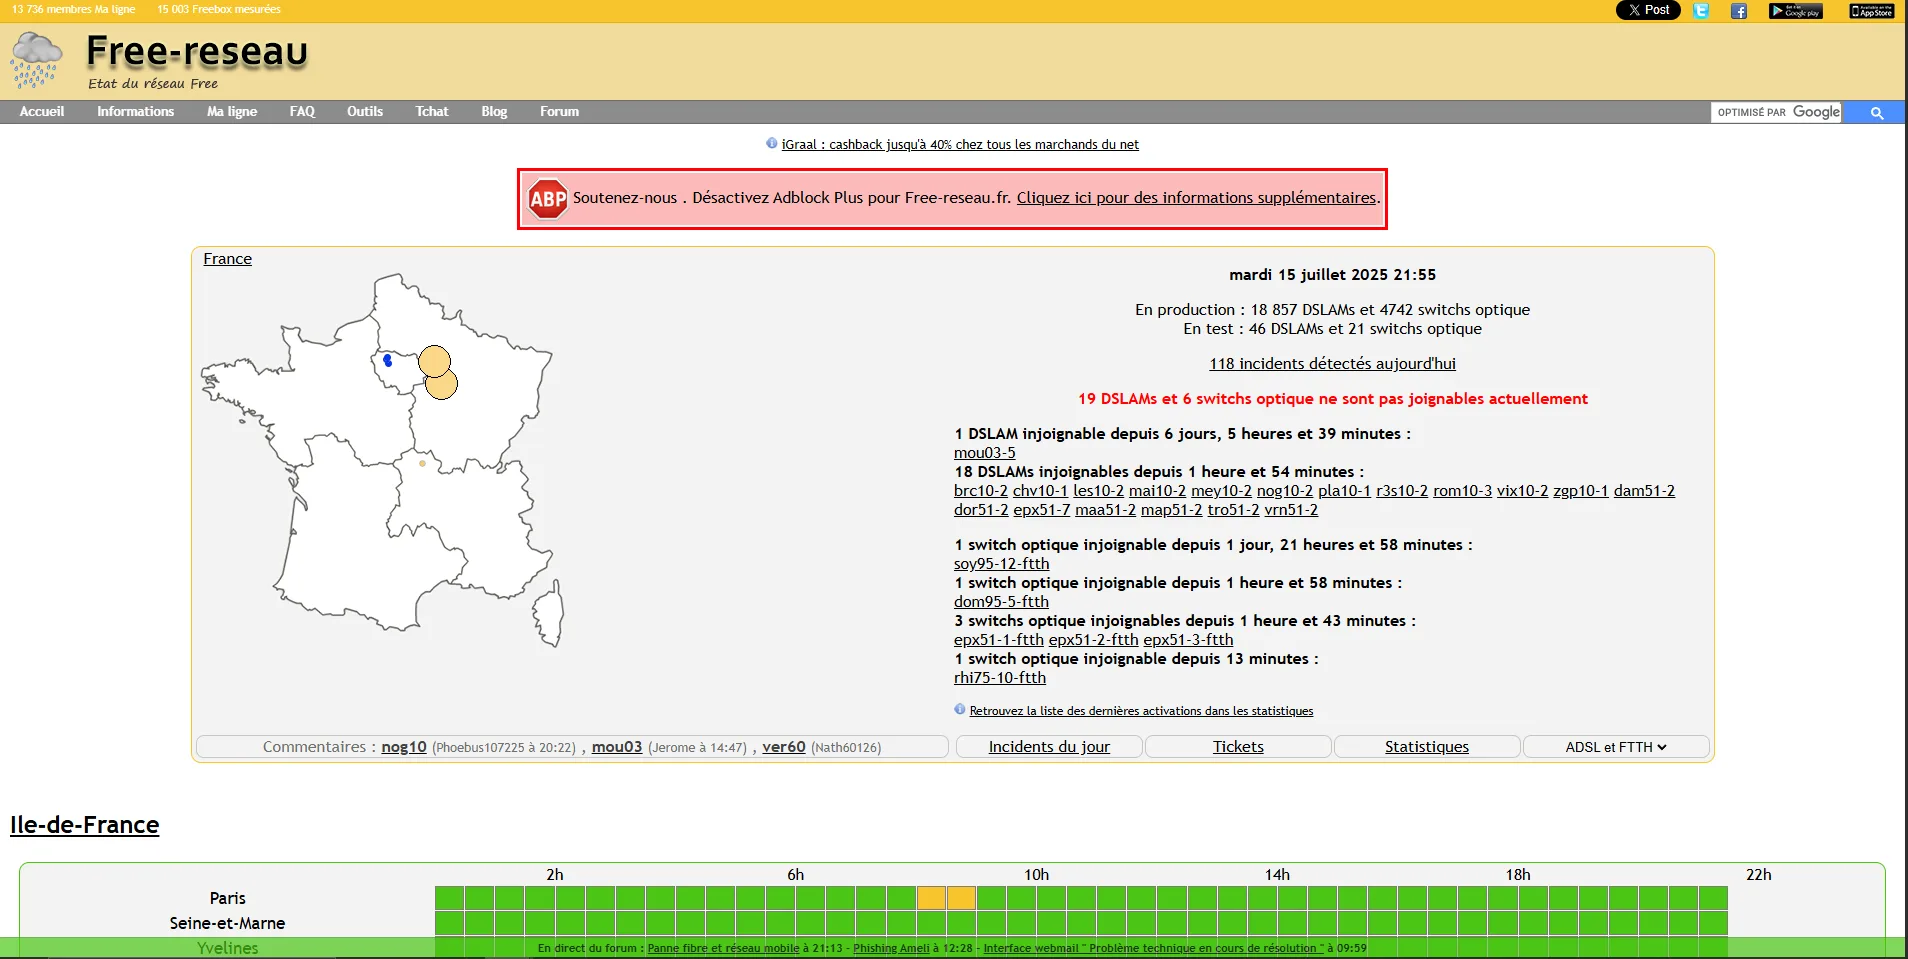The height and width of the screenshot is (959, 1908).
Task: Click first green cell in Seine-et-Marne row
Action: coord(449,923)
